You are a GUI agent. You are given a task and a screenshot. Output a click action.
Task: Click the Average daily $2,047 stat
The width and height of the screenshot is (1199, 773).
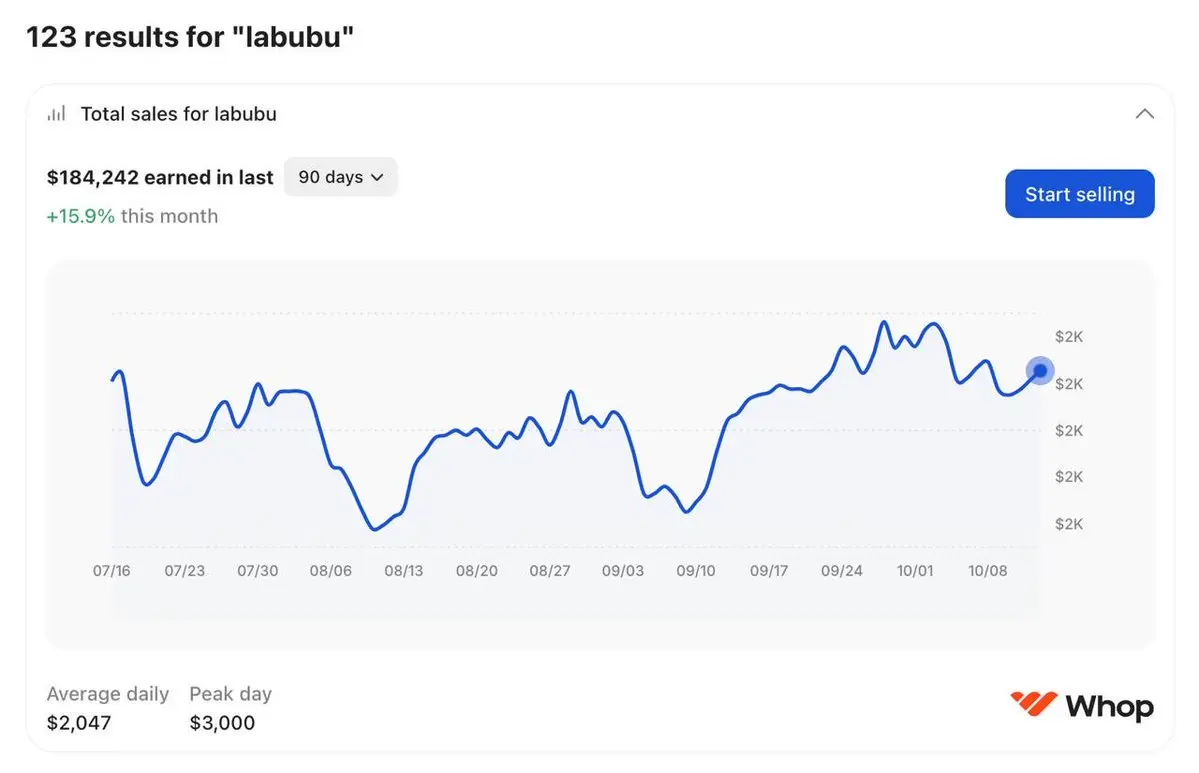(x=107, y=708)
